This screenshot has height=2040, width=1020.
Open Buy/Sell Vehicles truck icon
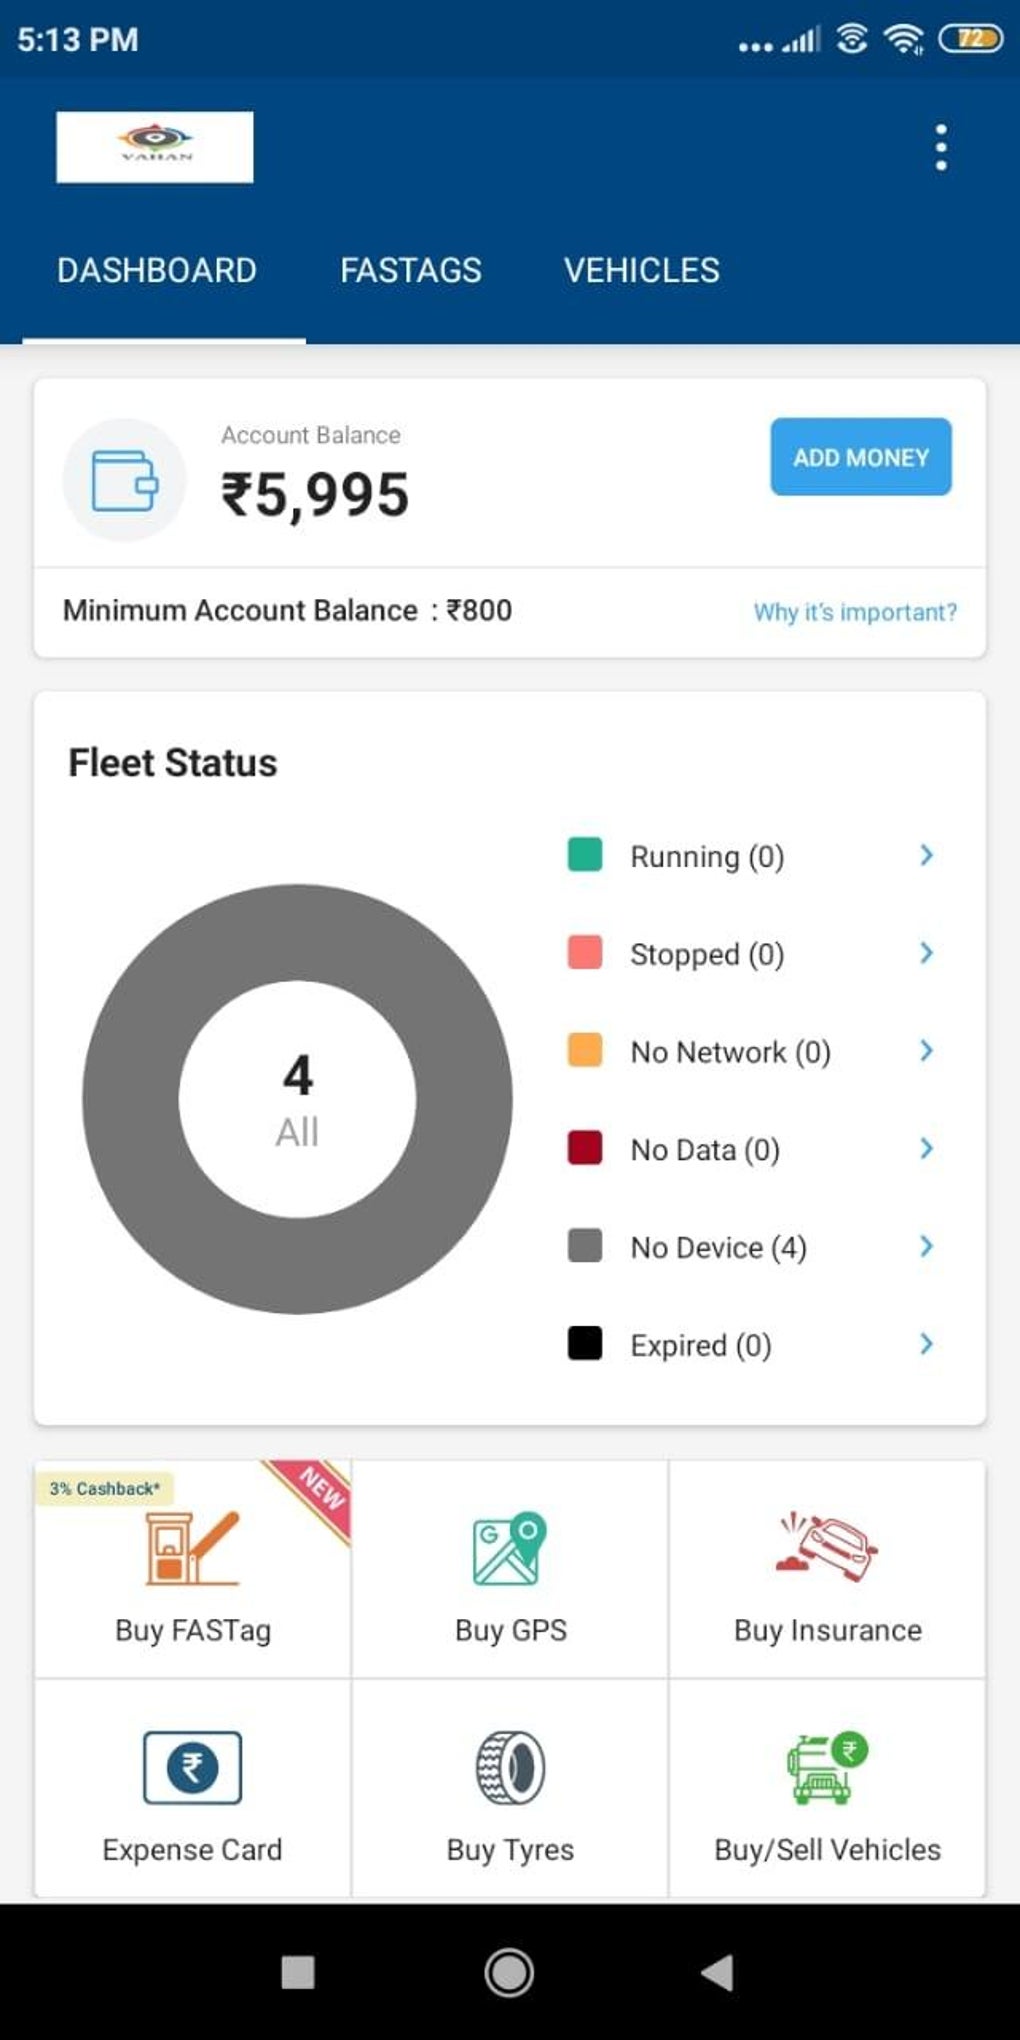point(827,1767)
